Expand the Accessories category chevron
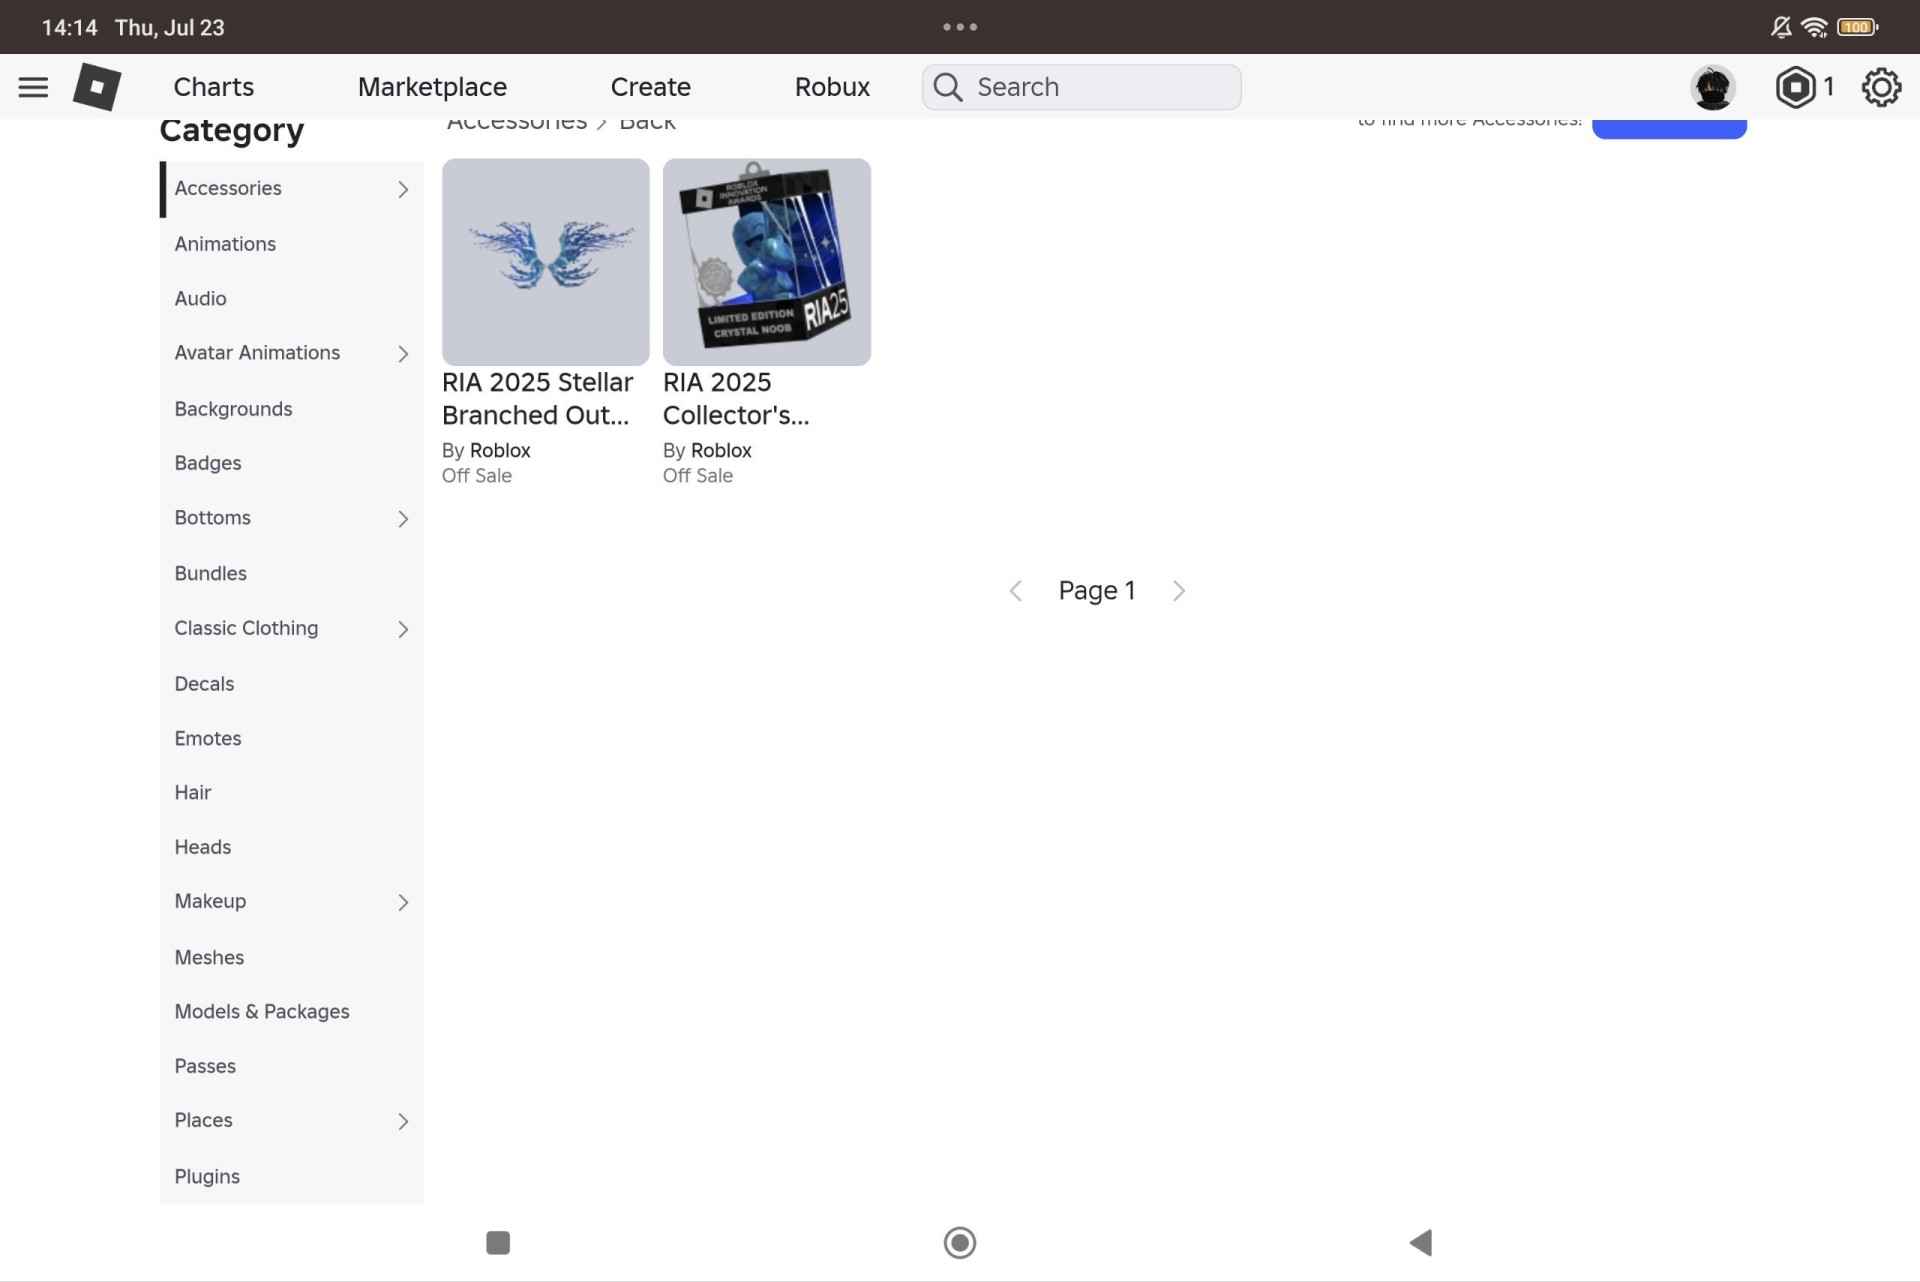Screen dimensions: 1920x1282 pos(403,189)
